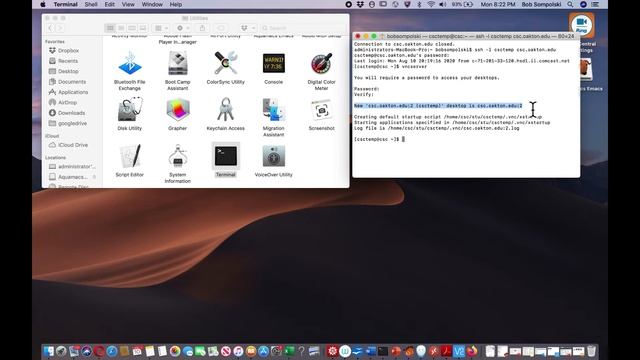Screen dimensions: 640x360
Task: Click the Bluetooth menu bar icon
Action: point(419,4)
